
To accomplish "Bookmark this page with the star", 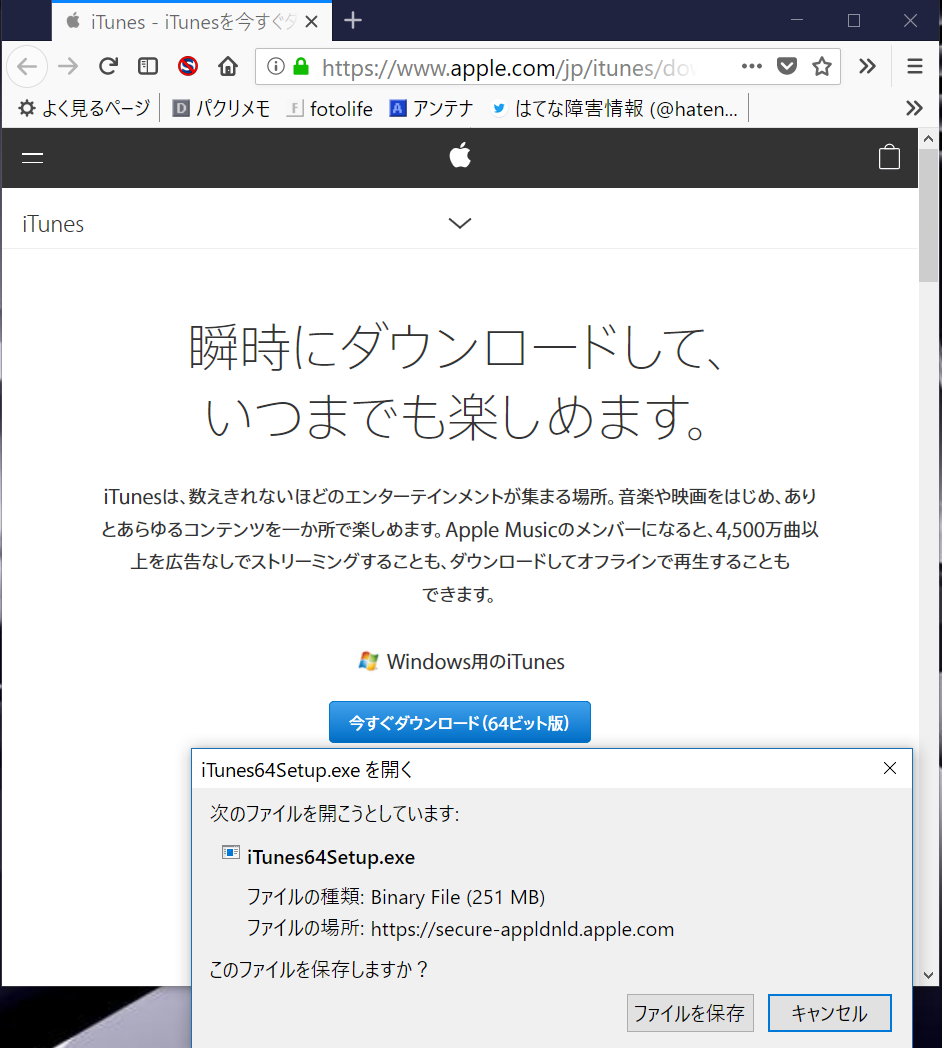I will point(822,66).
